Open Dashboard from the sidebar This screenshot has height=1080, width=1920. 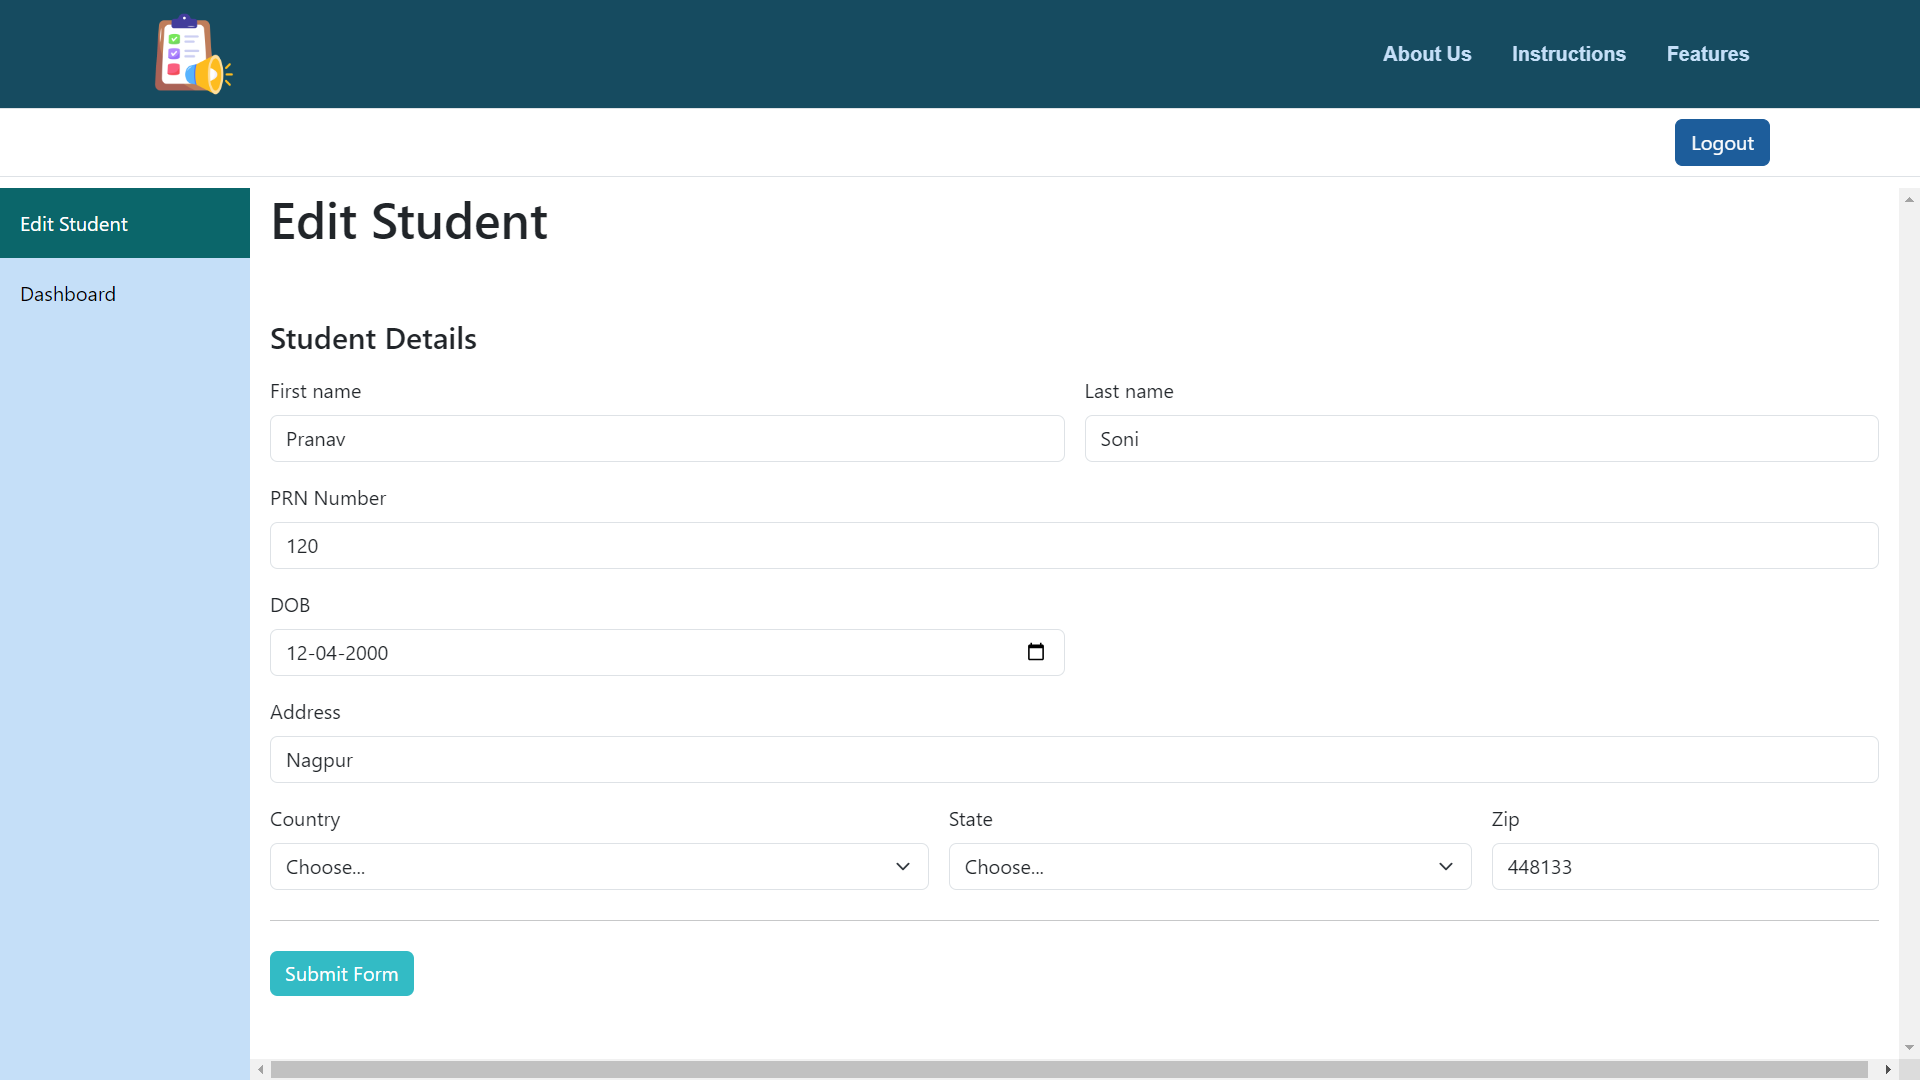(x=68, y=294)
